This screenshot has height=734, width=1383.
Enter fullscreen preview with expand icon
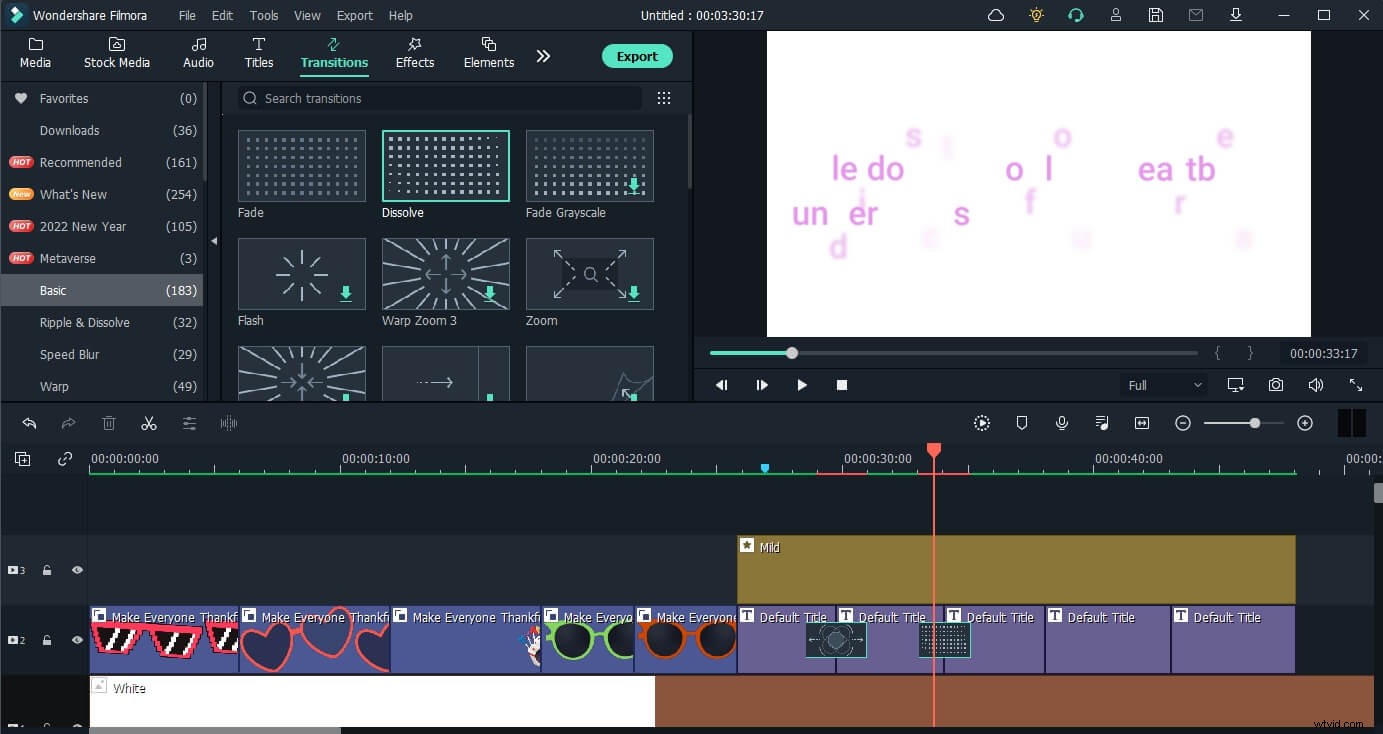pyautogui.click(x=1356, y=385)
